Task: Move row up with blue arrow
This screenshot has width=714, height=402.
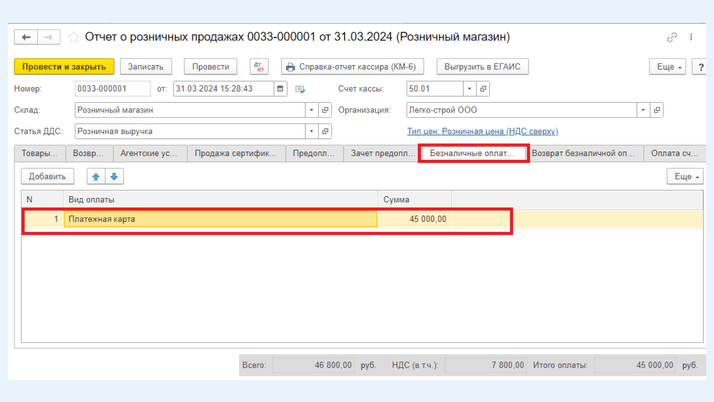Action: pos(96,176)
